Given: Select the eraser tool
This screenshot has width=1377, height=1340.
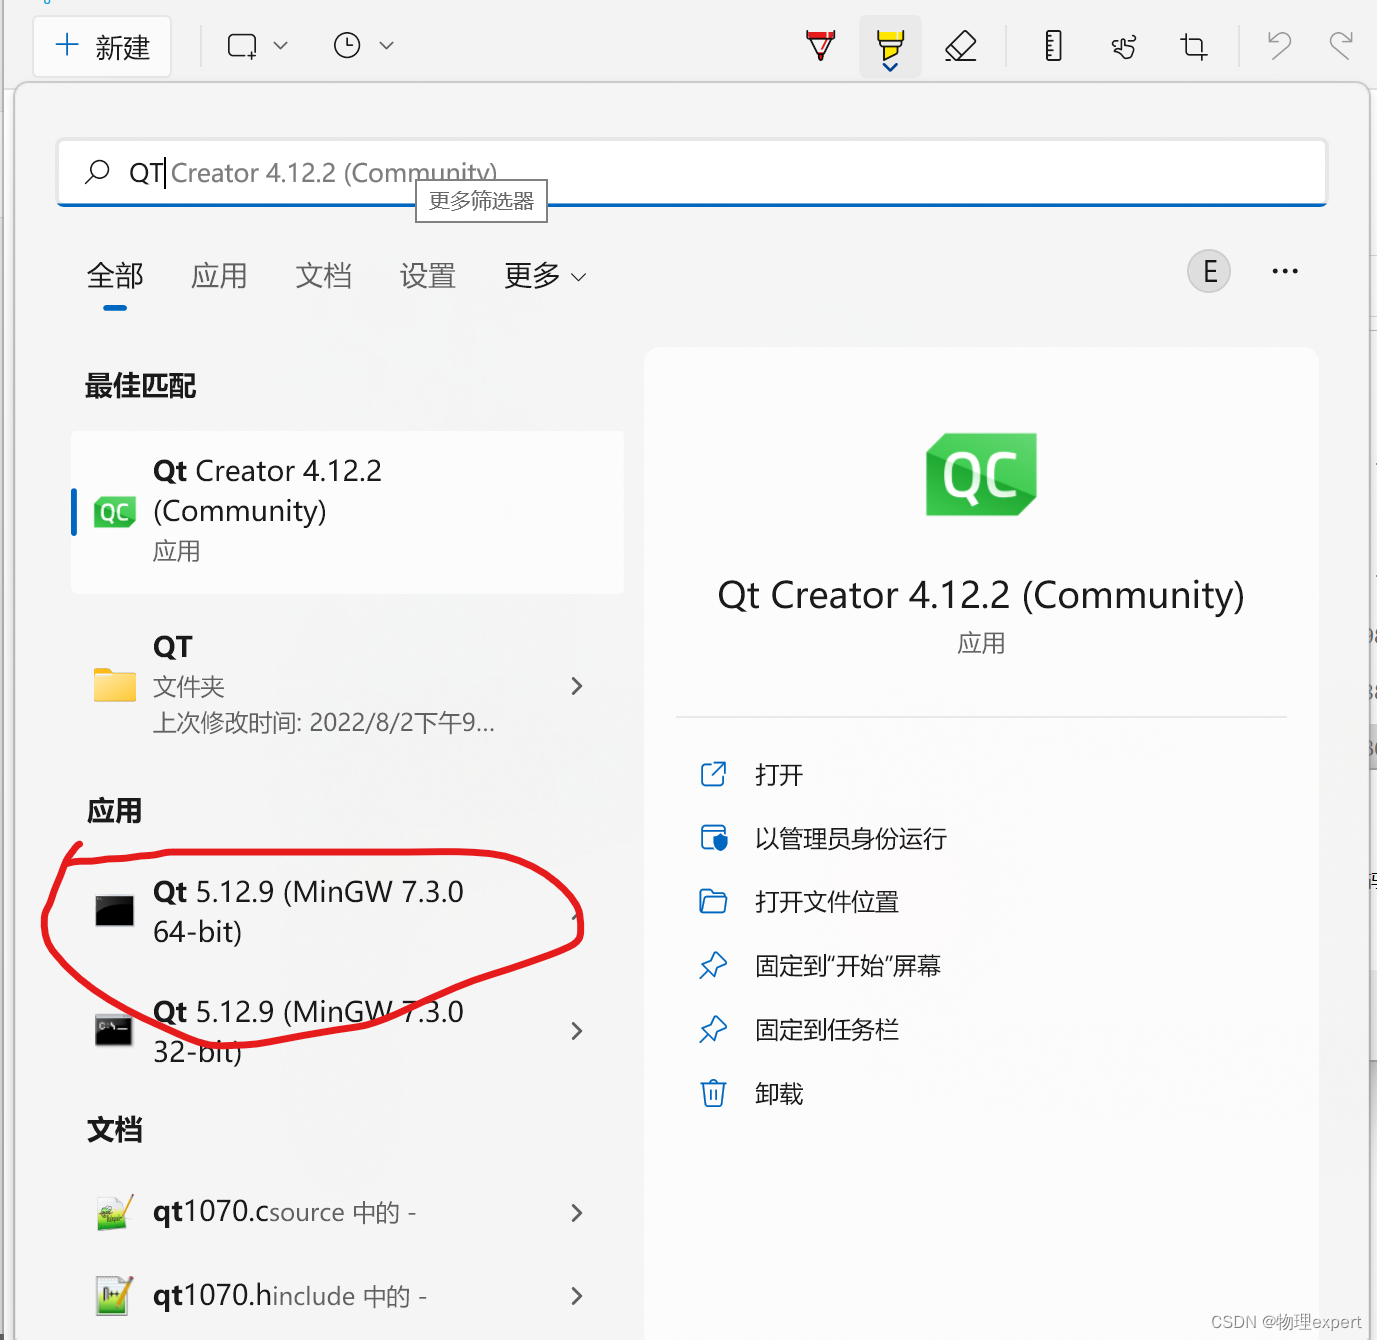Looking at the screenshot, I should click(961, 46).
